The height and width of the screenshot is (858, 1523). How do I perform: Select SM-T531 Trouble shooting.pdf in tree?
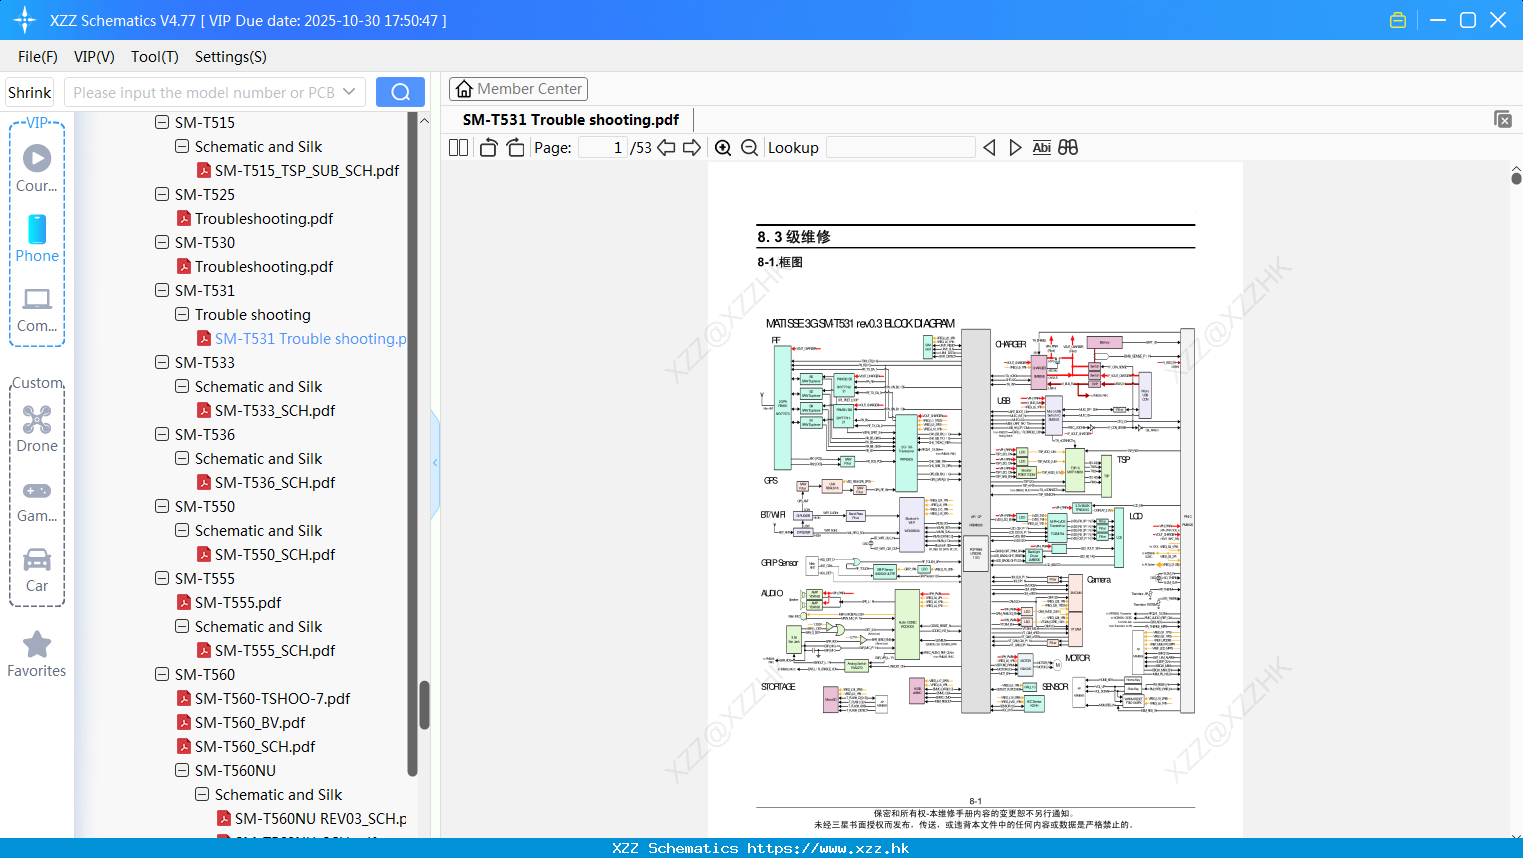pyautogui.click(x=301, y=339)
